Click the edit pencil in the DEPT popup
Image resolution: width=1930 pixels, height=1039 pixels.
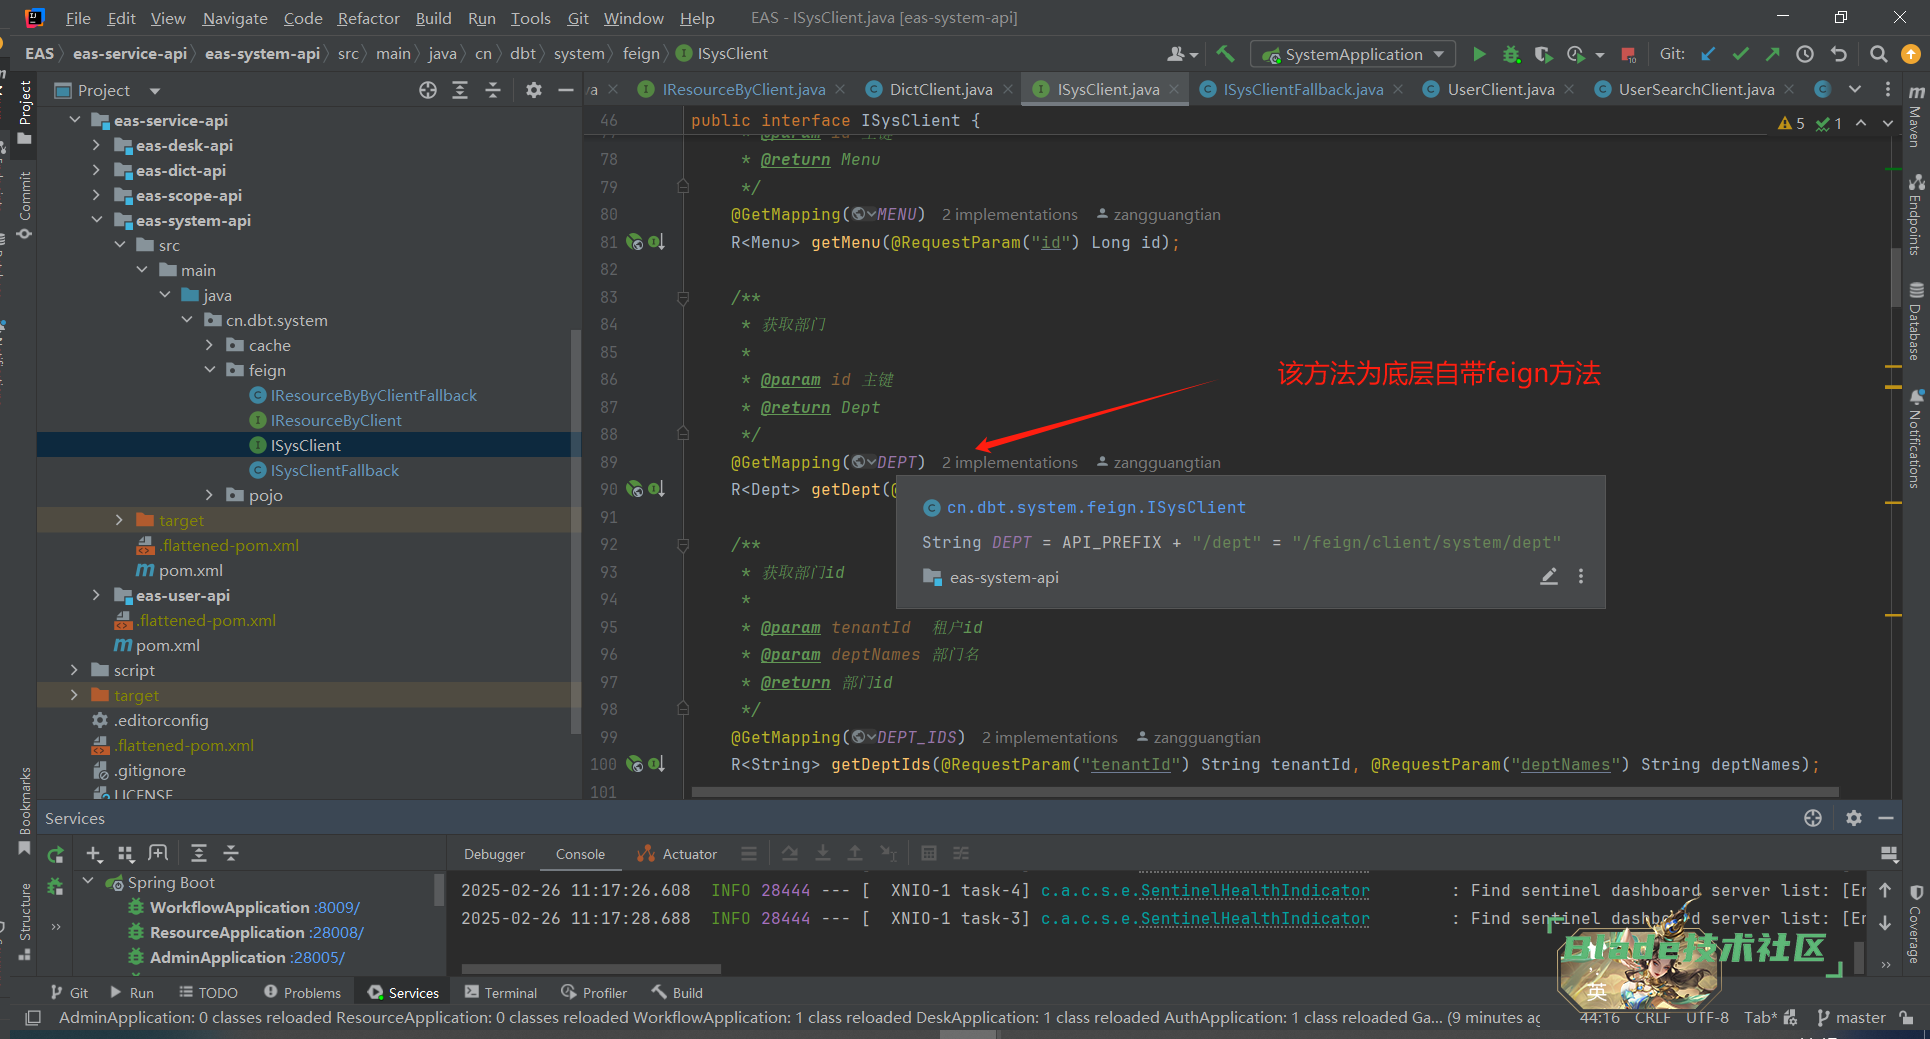pyautogui.click(x=1549, y=576)
